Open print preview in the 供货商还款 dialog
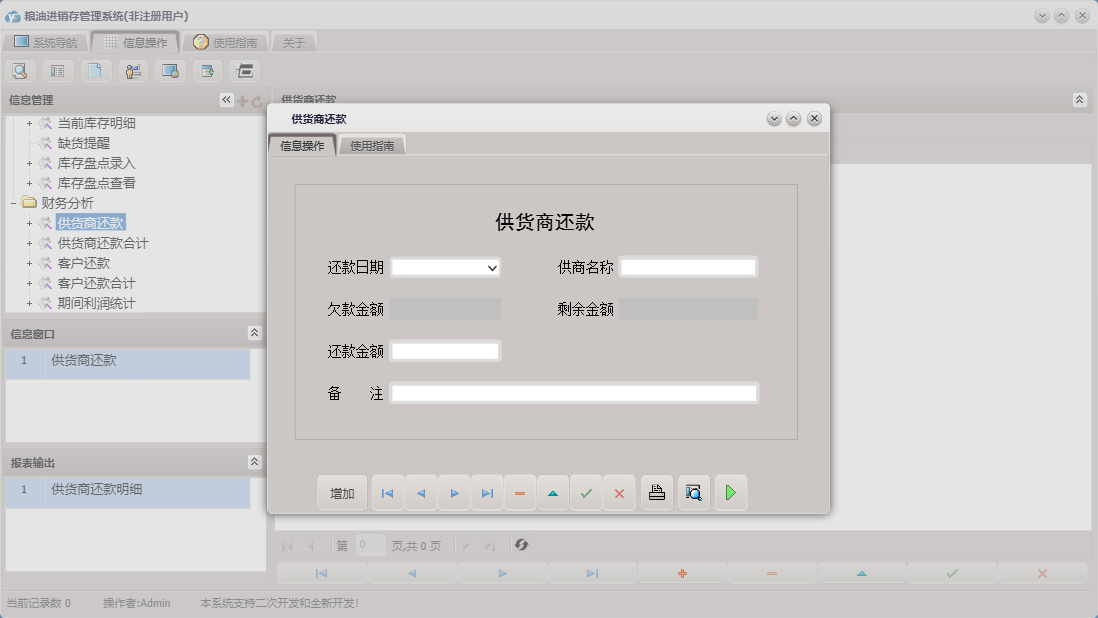The image size is (1098, 618). (x=694, y=492)
